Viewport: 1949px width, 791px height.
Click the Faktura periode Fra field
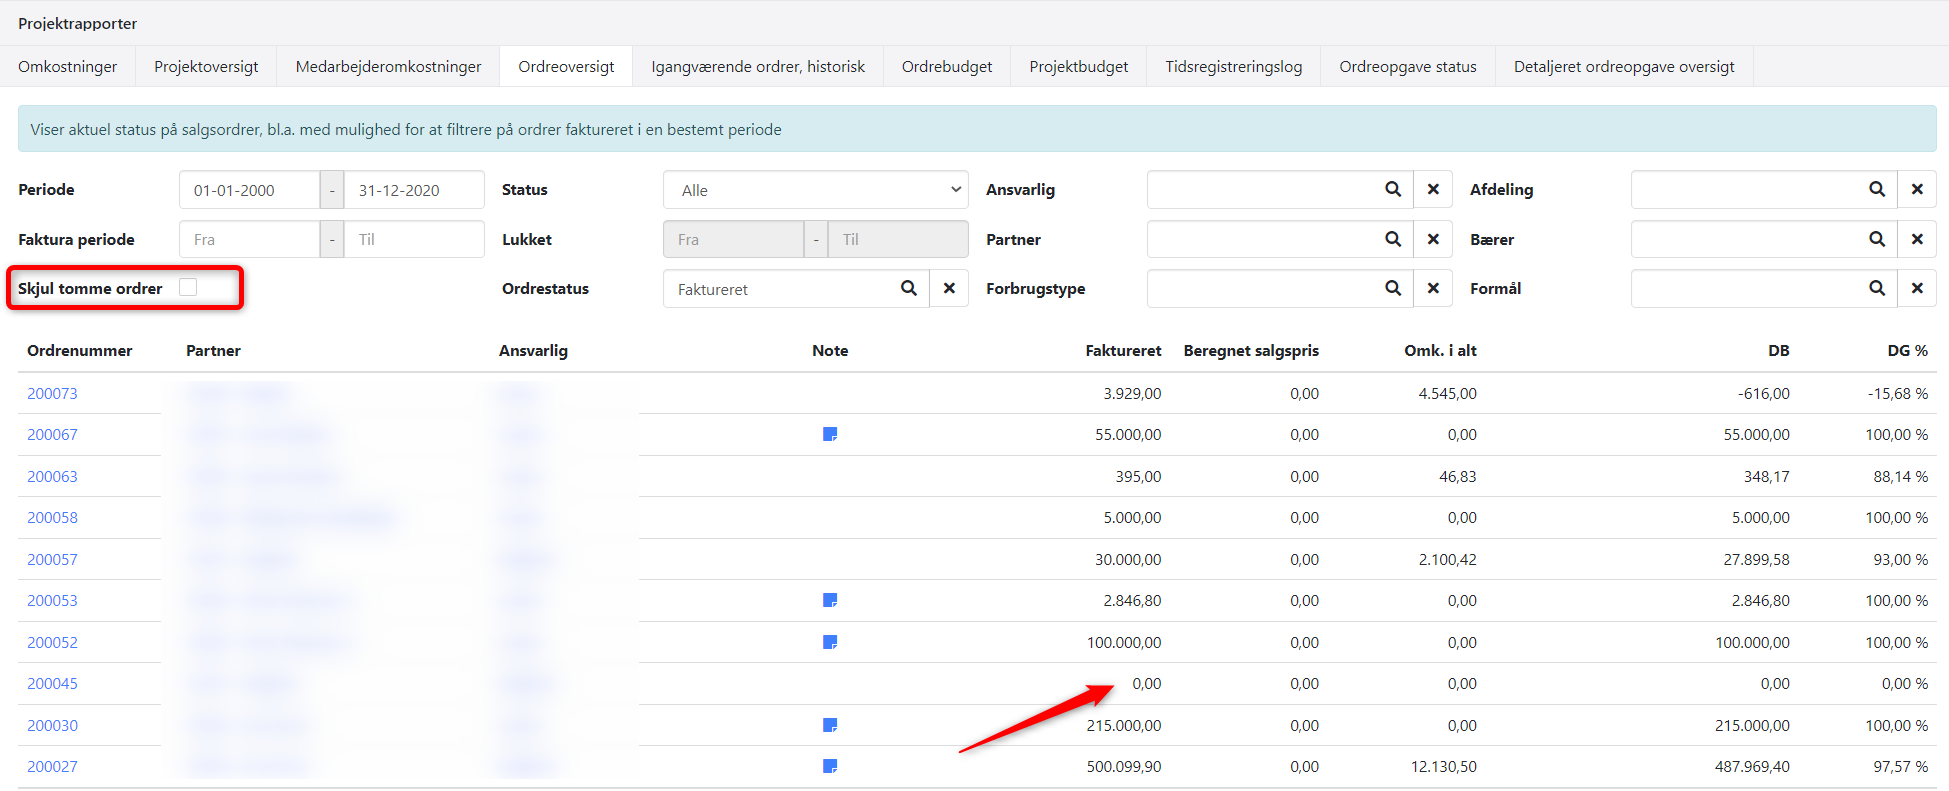(249, 240)
